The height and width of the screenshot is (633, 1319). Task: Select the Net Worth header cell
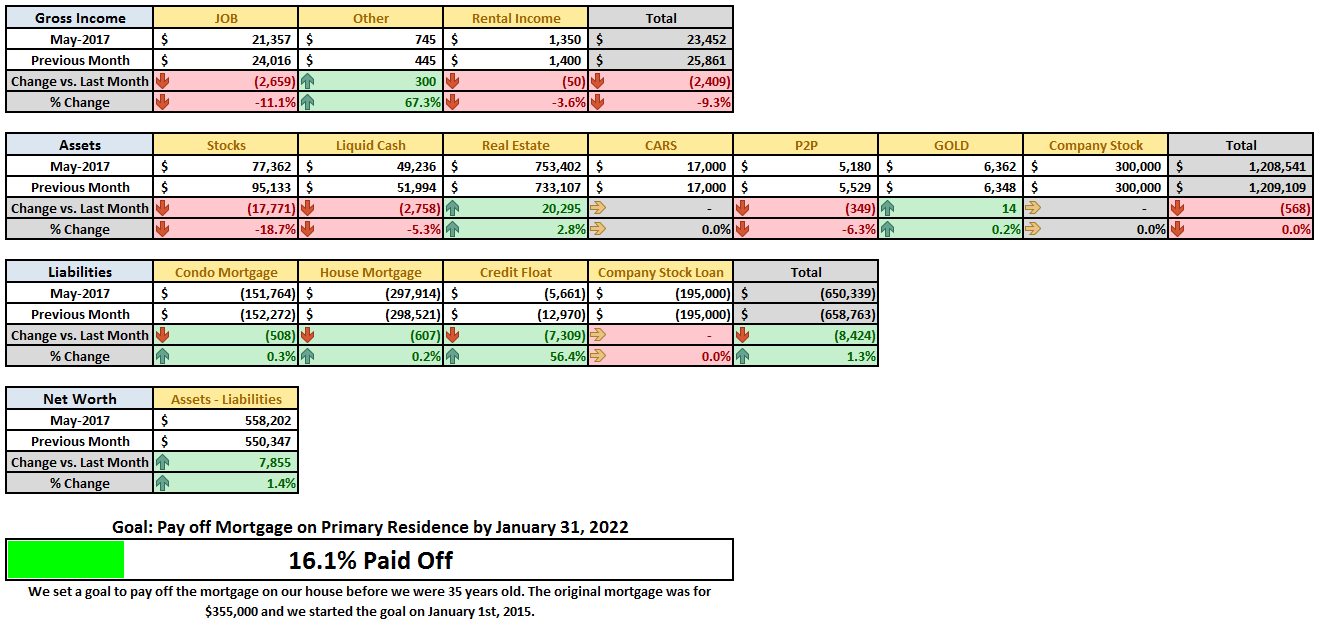tap(80, 399)
